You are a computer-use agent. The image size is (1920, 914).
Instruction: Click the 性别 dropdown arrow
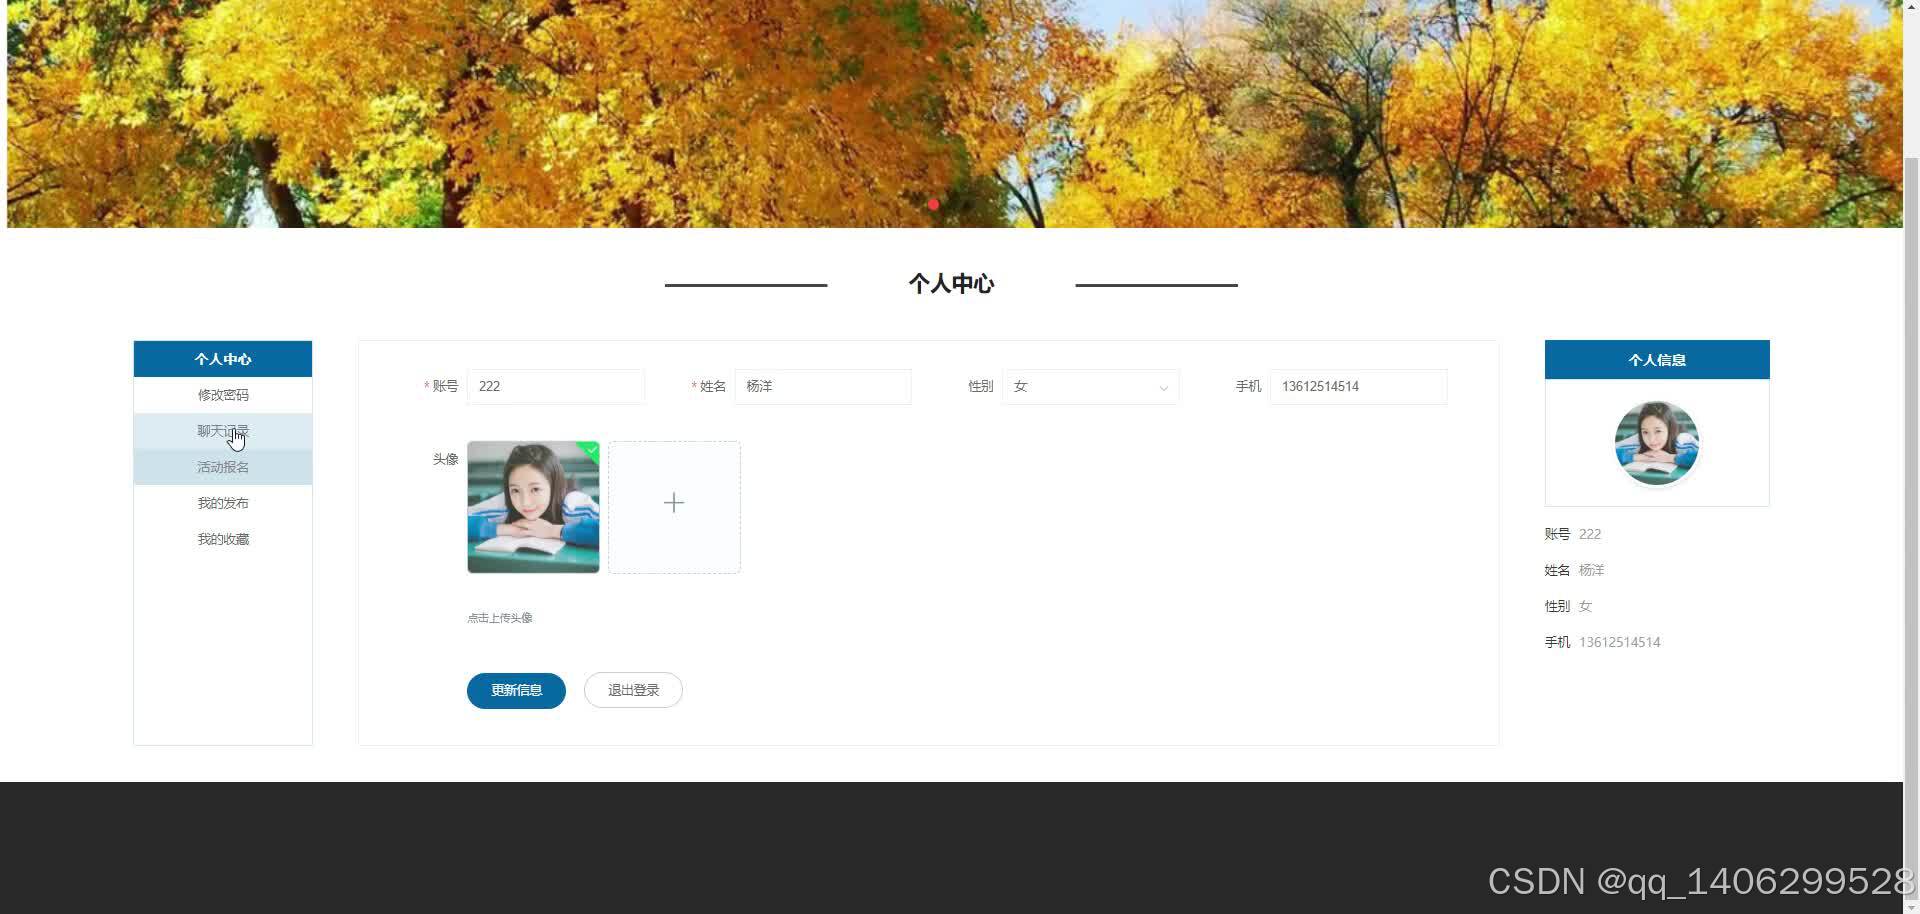point(1163,388)
